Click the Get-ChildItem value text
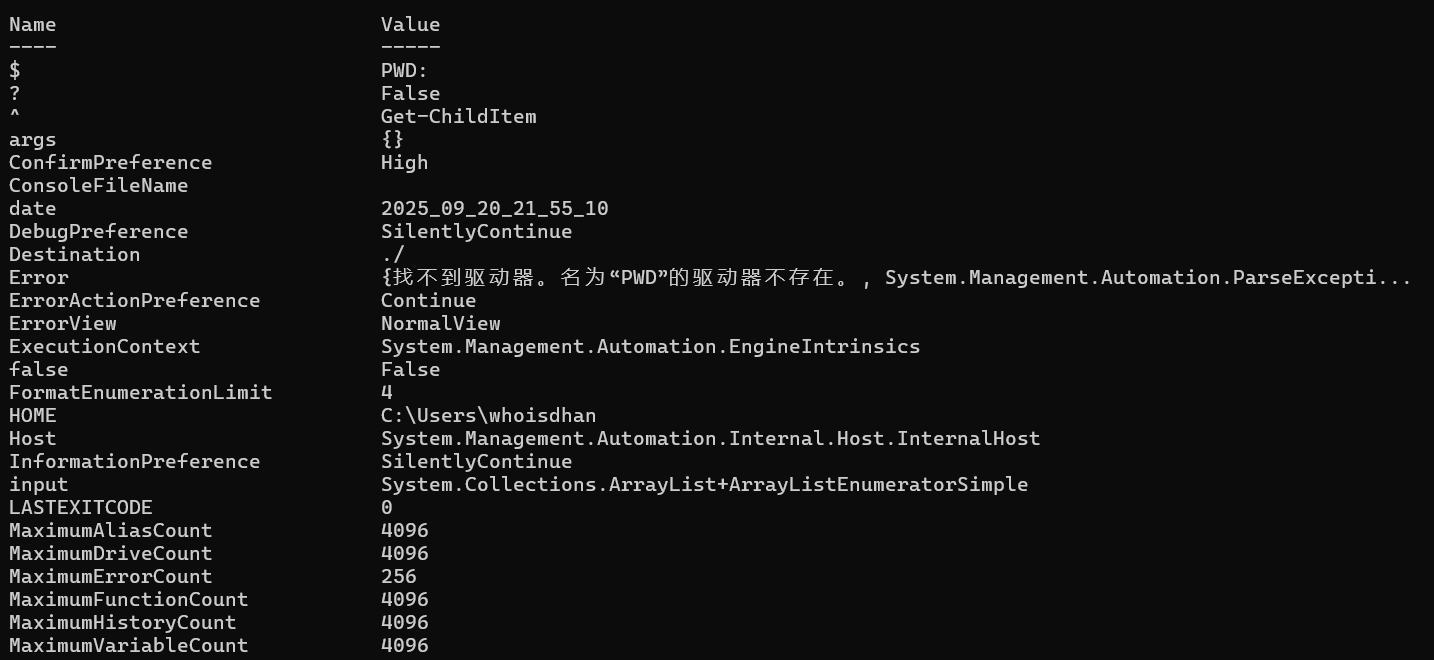Image resolution: width=1434 pixels, height=660 pixels. click(x=458, y=116)
